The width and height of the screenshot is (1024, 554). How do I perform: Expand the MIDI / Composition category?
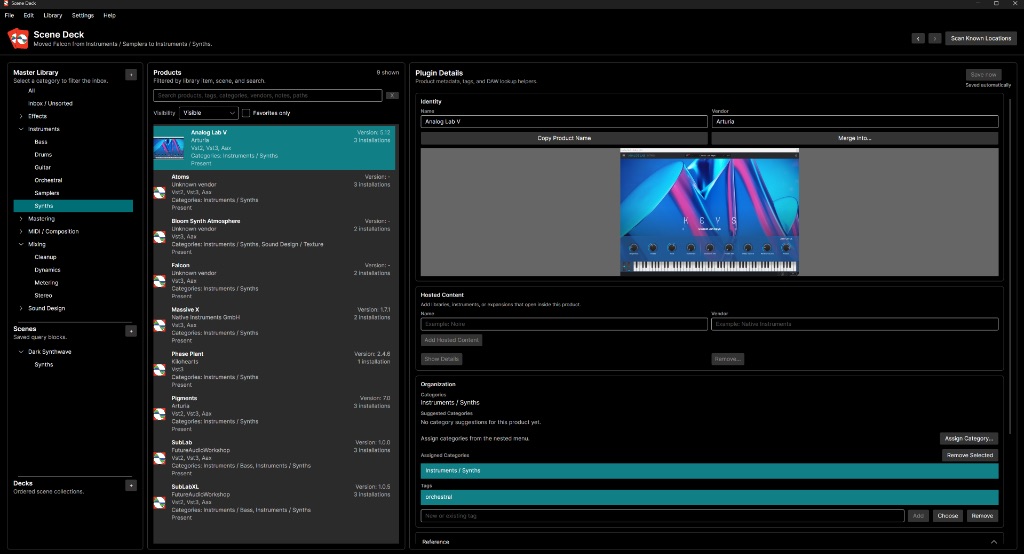coord(21,231)
